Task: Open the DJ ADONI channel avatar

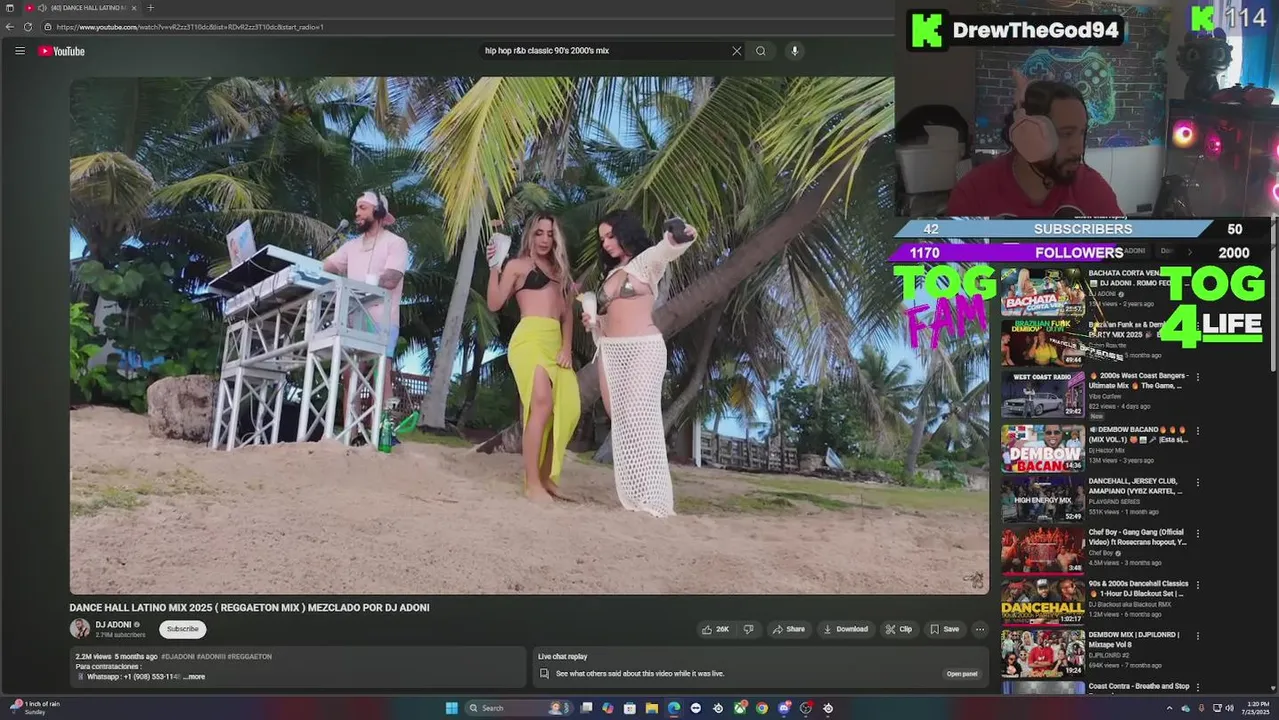Action: coord(79,628)
